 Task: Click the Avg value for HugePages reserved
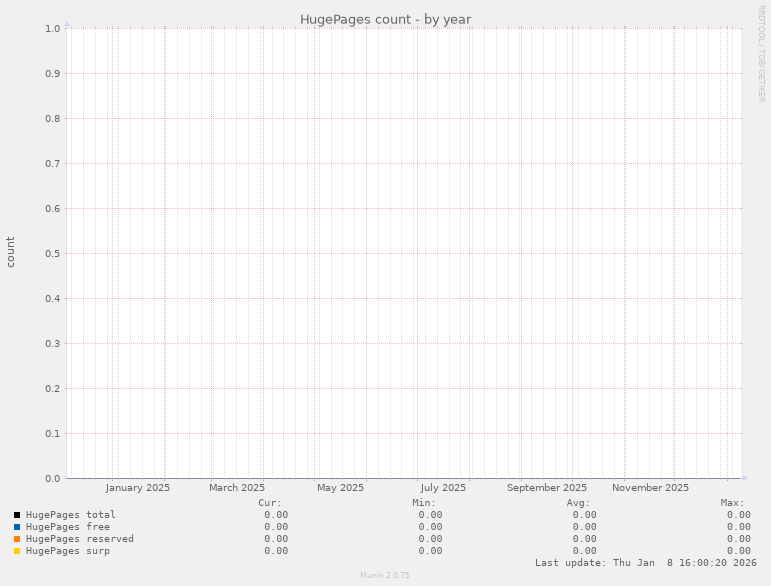point(585,539)
